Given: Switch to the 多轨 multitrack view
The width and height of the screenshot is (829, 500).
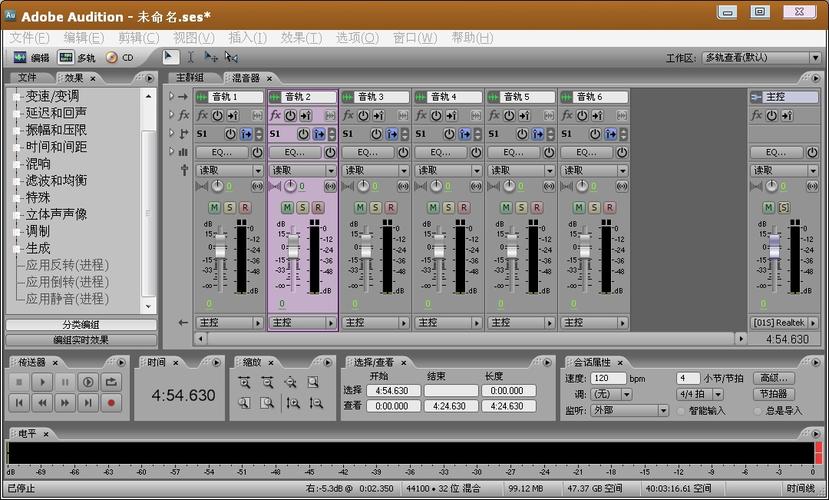Looking at the screenshot, I should pos(77,58).
